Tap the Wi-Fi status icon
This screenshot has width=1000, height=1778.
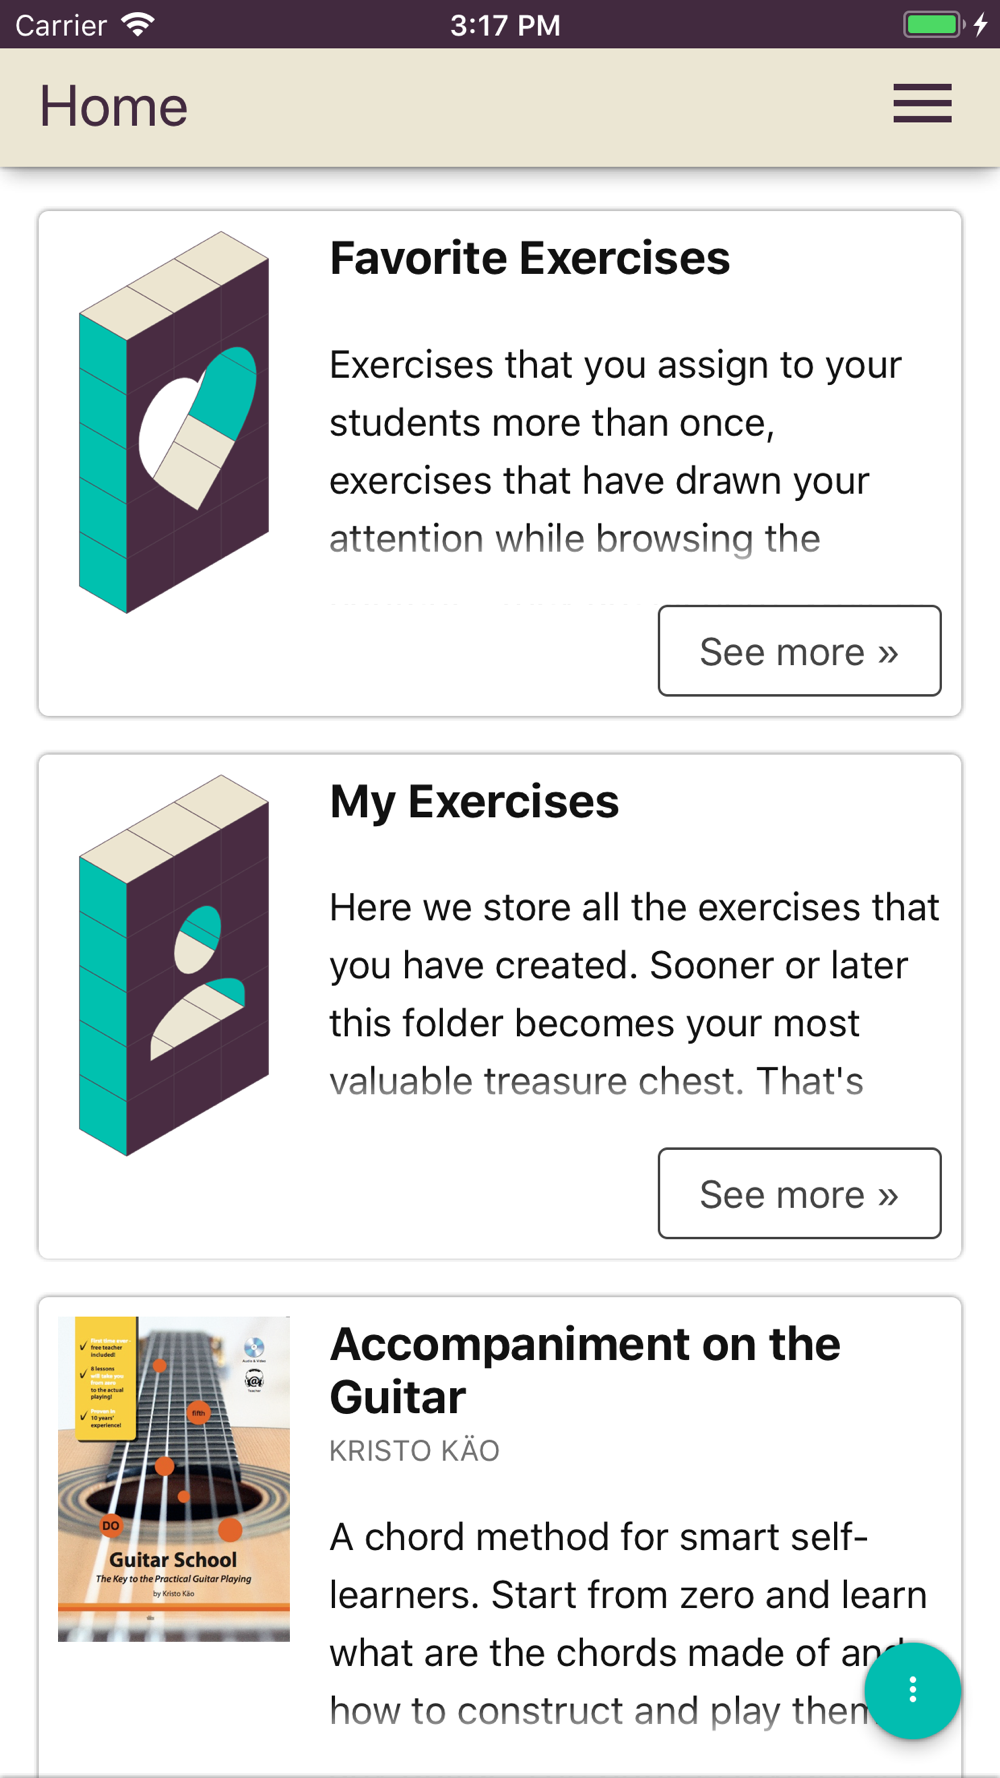137,24
